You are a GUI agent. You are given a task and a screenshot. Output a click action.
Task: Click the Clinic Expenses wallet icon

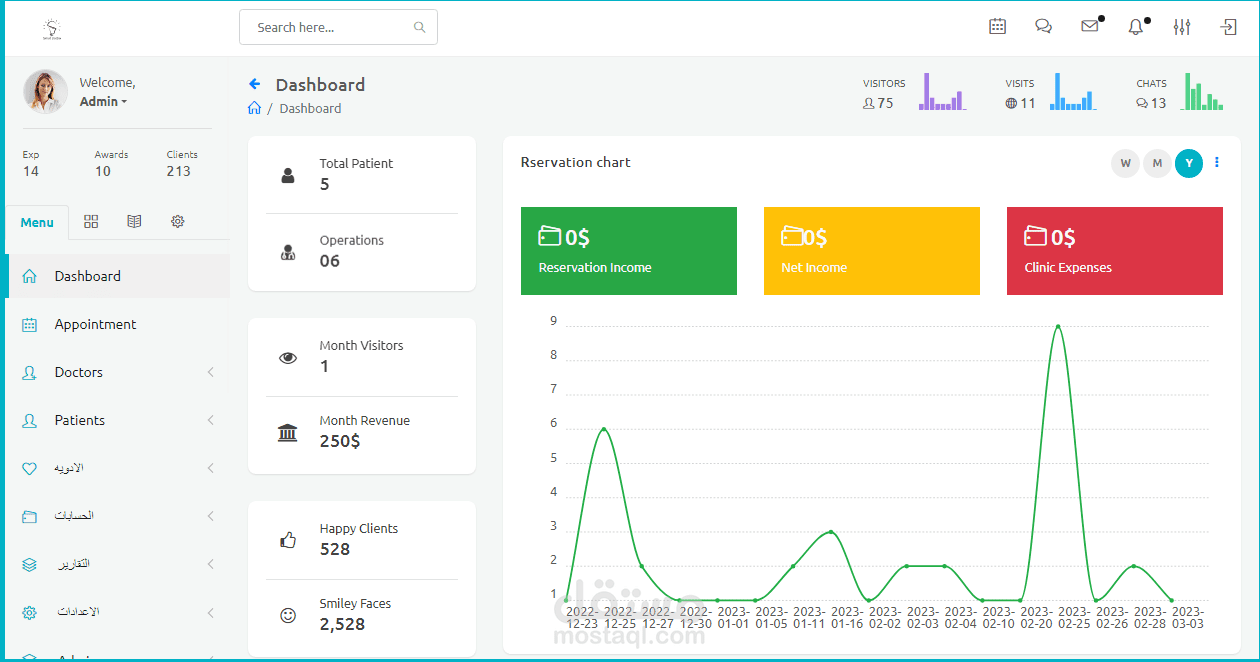click(1035, 236)
